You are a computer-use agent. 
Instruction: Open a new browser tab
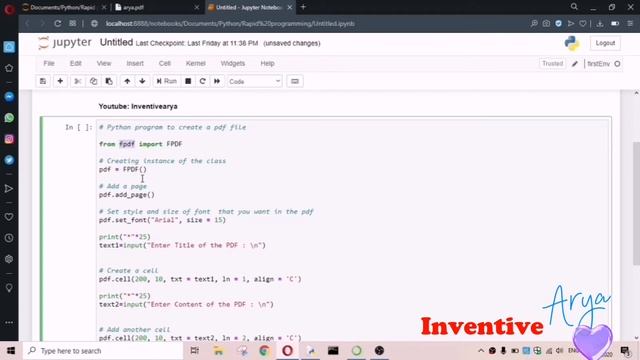point(303,7)
